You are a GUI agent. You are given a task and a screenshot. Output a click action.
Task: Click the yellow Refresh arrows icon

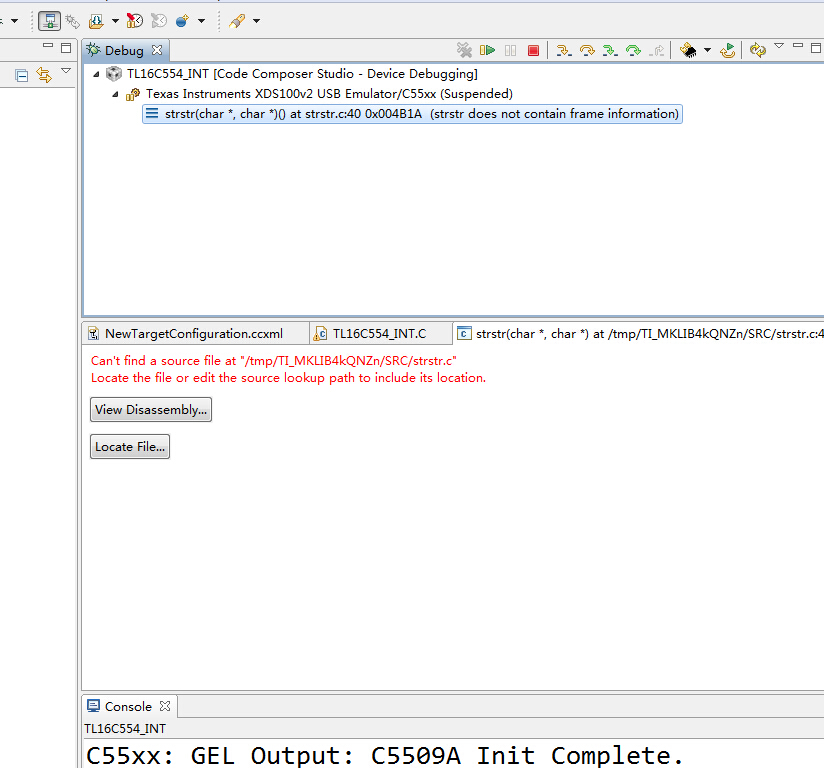757,50
